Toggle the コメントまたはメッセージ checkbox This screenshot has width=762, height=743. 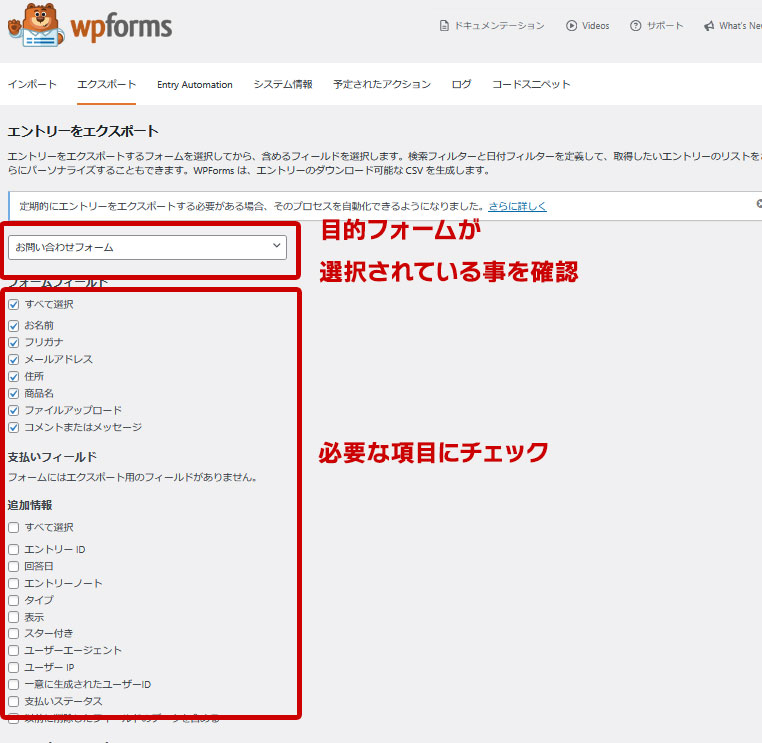coord(14,428)
